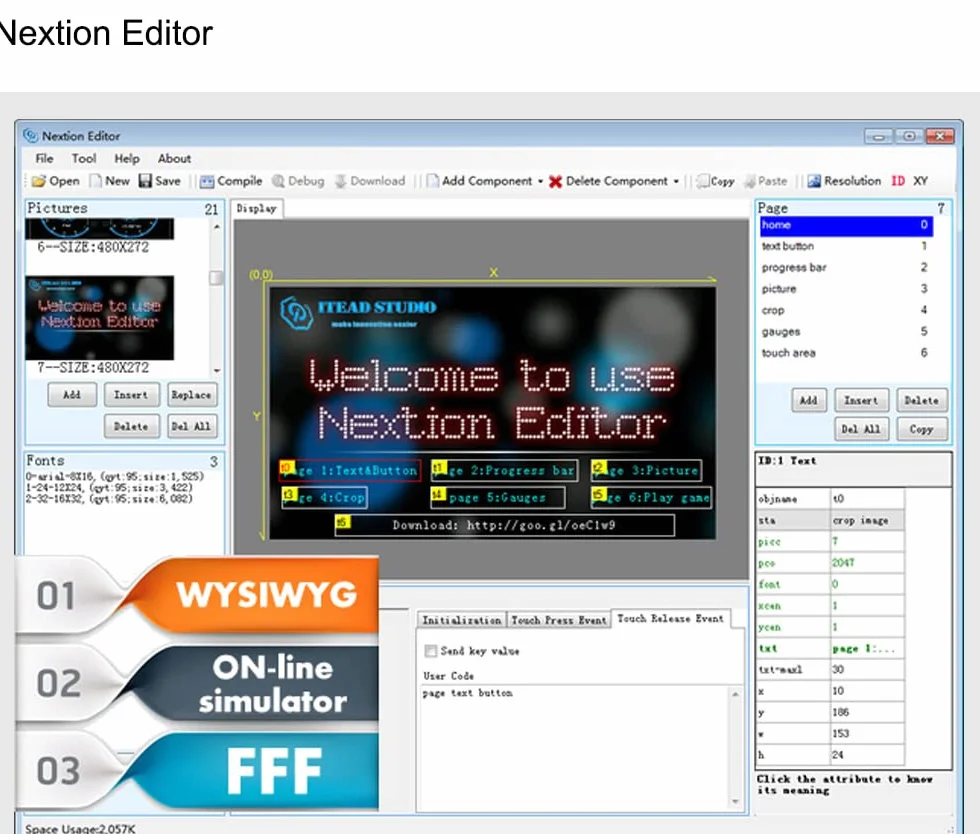Select t0 'page 1:Text&Button' component on canvas
The image size is (980, 834).
(350, 471)
